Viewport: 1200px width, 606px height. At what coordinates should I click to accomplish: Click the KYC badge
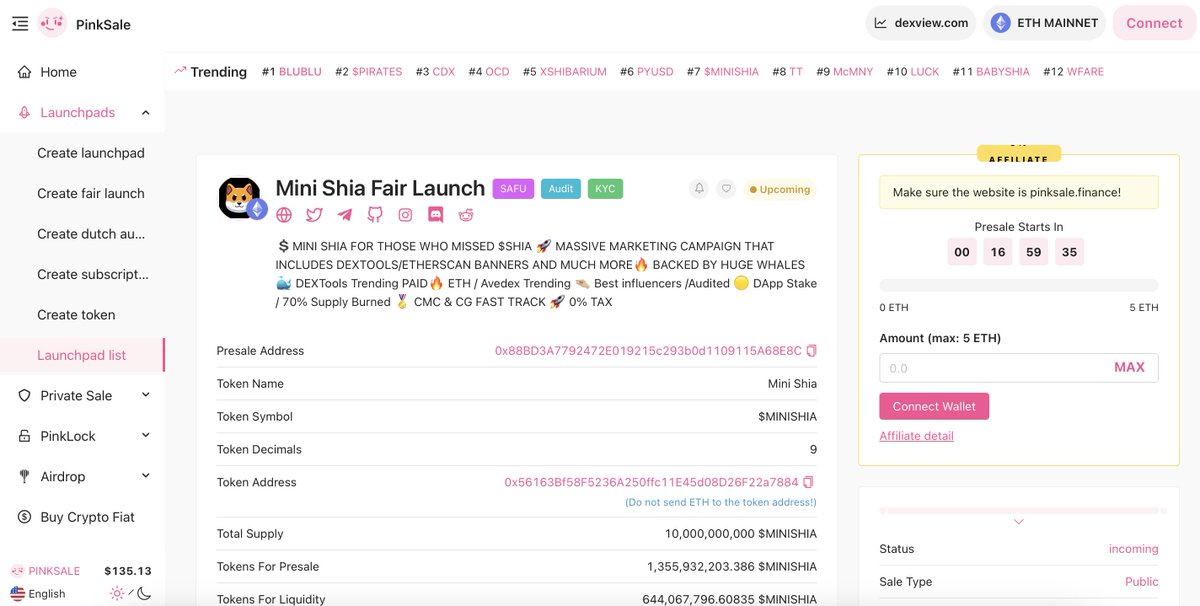tap(605, 188)
